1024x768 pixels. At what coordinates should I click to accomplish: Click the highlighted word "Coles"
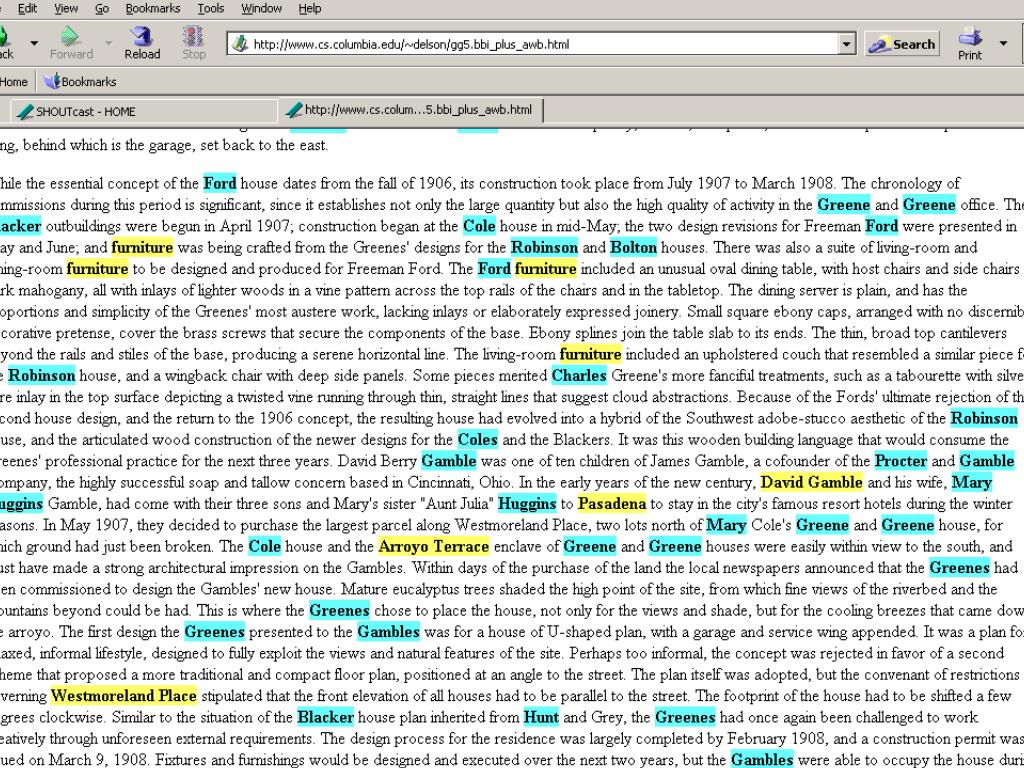pos(477,440)
